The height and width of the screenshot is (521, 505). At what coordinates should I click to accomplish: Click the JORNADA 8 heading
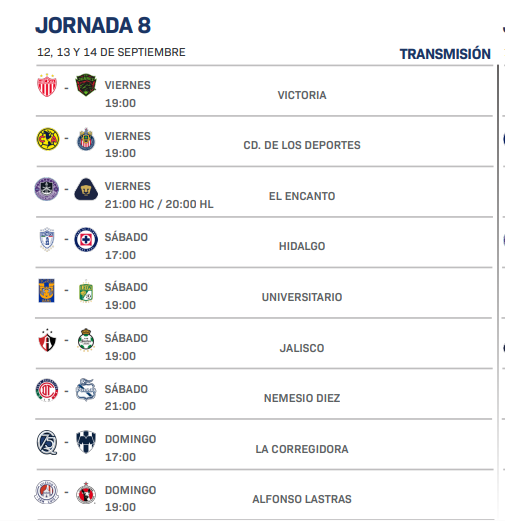93,25
